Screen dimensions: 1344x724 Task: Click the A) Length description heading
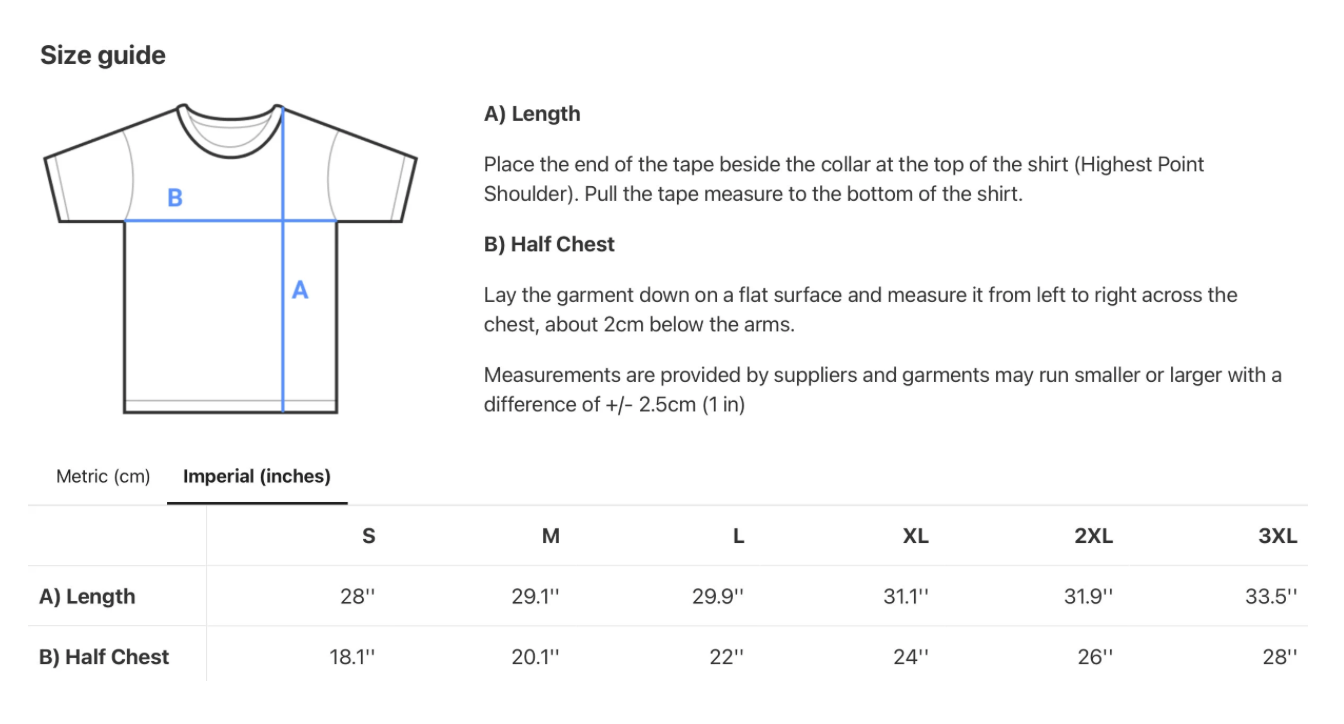click(x=532, y=114)
